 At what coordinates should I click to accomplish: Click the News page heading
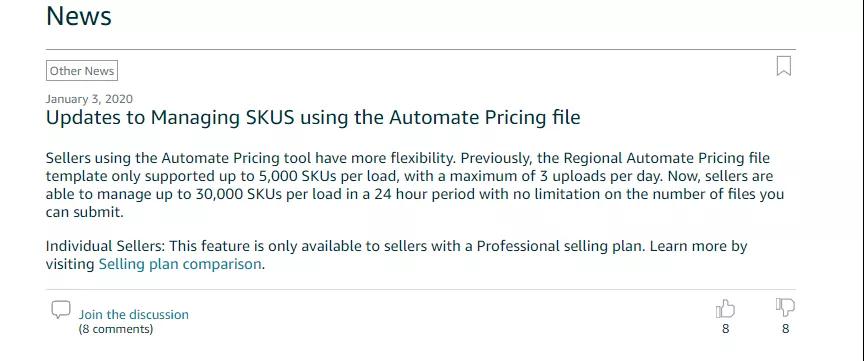click(x=79, y=15)
